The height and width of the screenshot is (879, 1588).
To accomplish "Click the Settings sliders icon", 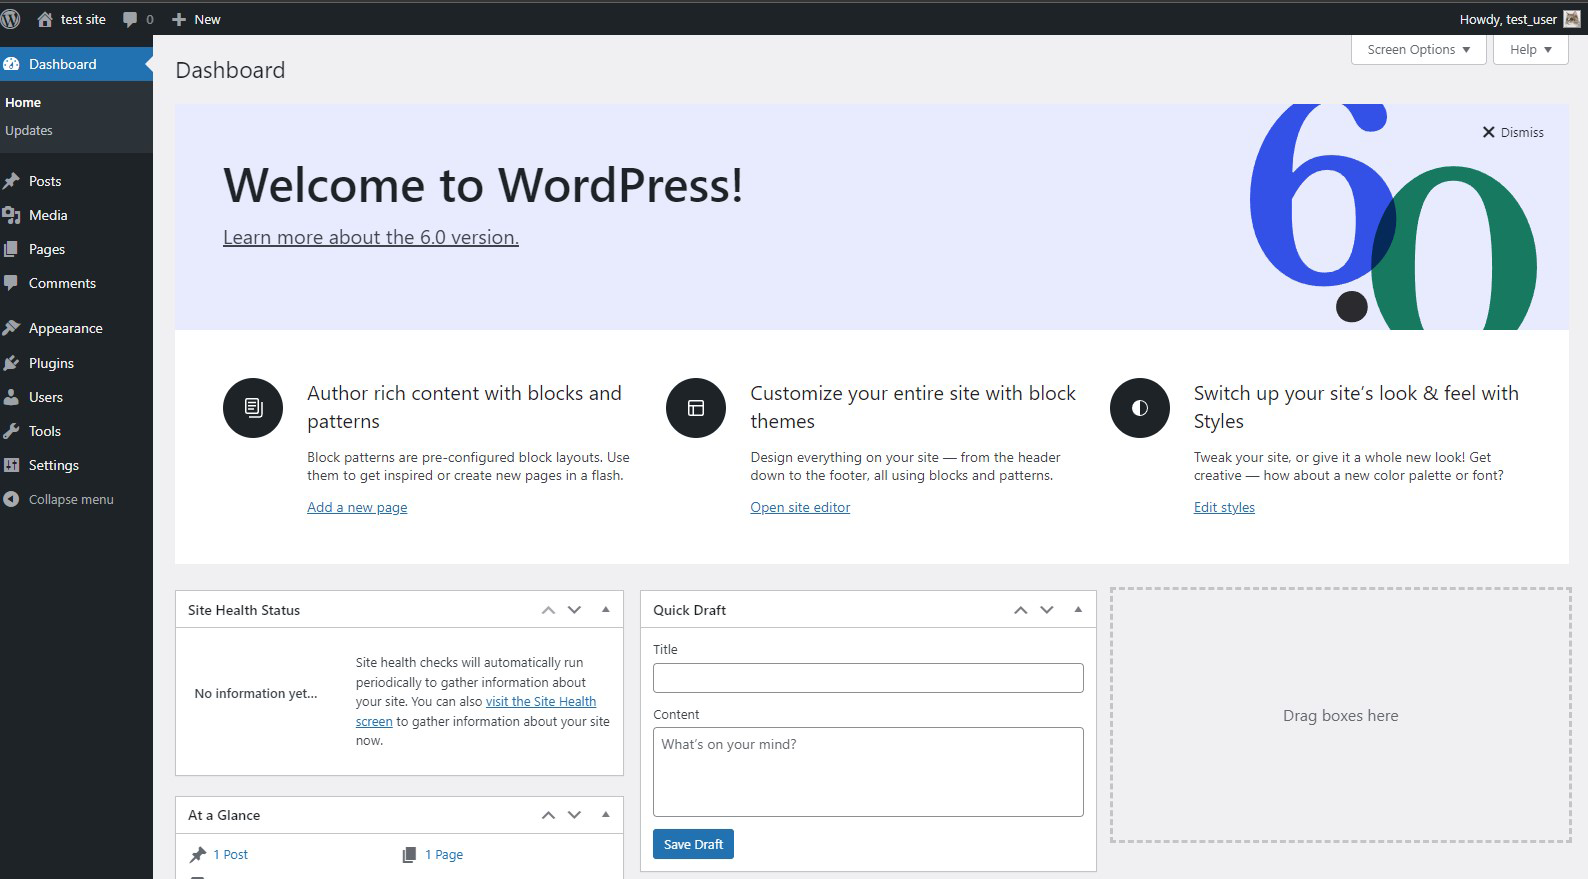I will [x=11, y=465].
